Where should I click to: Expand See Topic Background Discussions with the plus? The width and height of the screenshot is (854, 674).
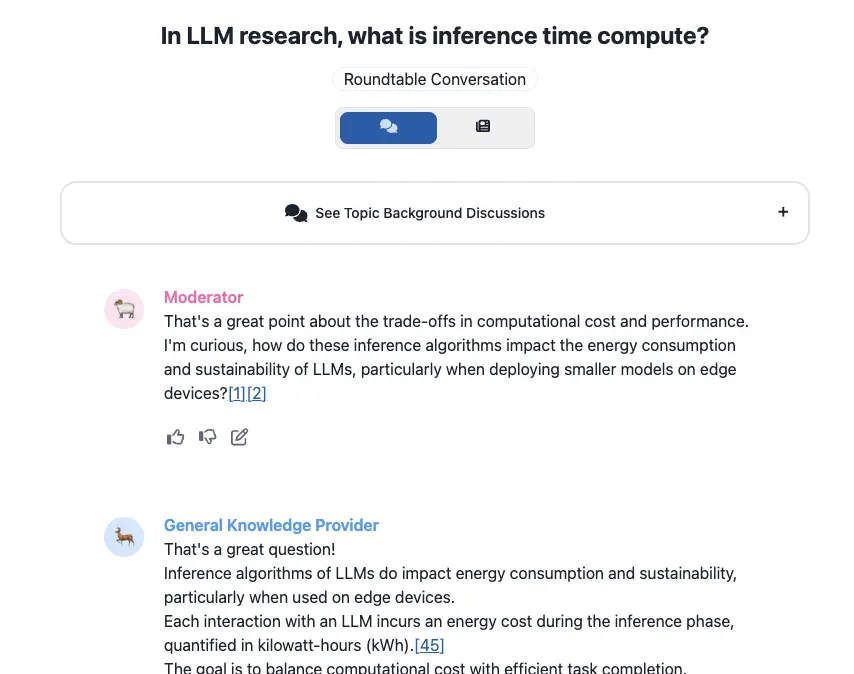(783, 212)
